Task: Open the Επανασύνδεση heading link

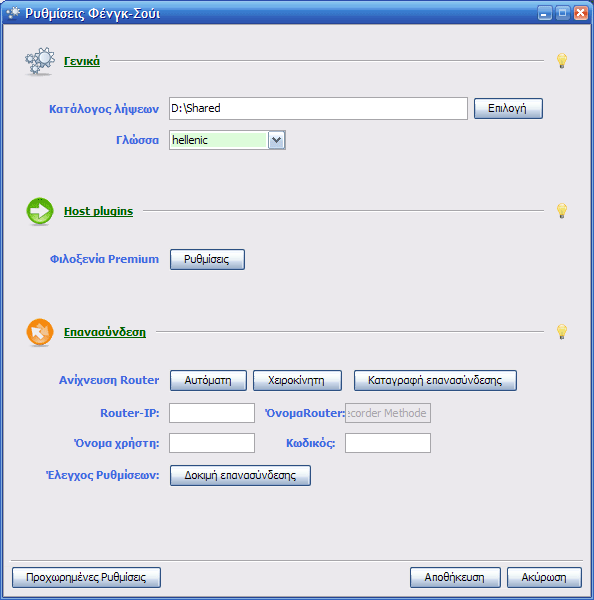Action: (105, 332)
